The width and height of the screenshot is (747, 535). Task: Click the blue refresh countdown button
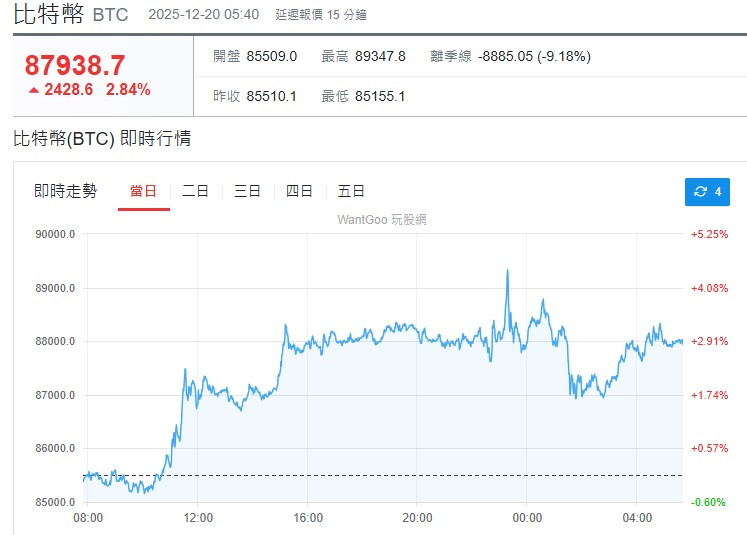[x=707, y=191]
